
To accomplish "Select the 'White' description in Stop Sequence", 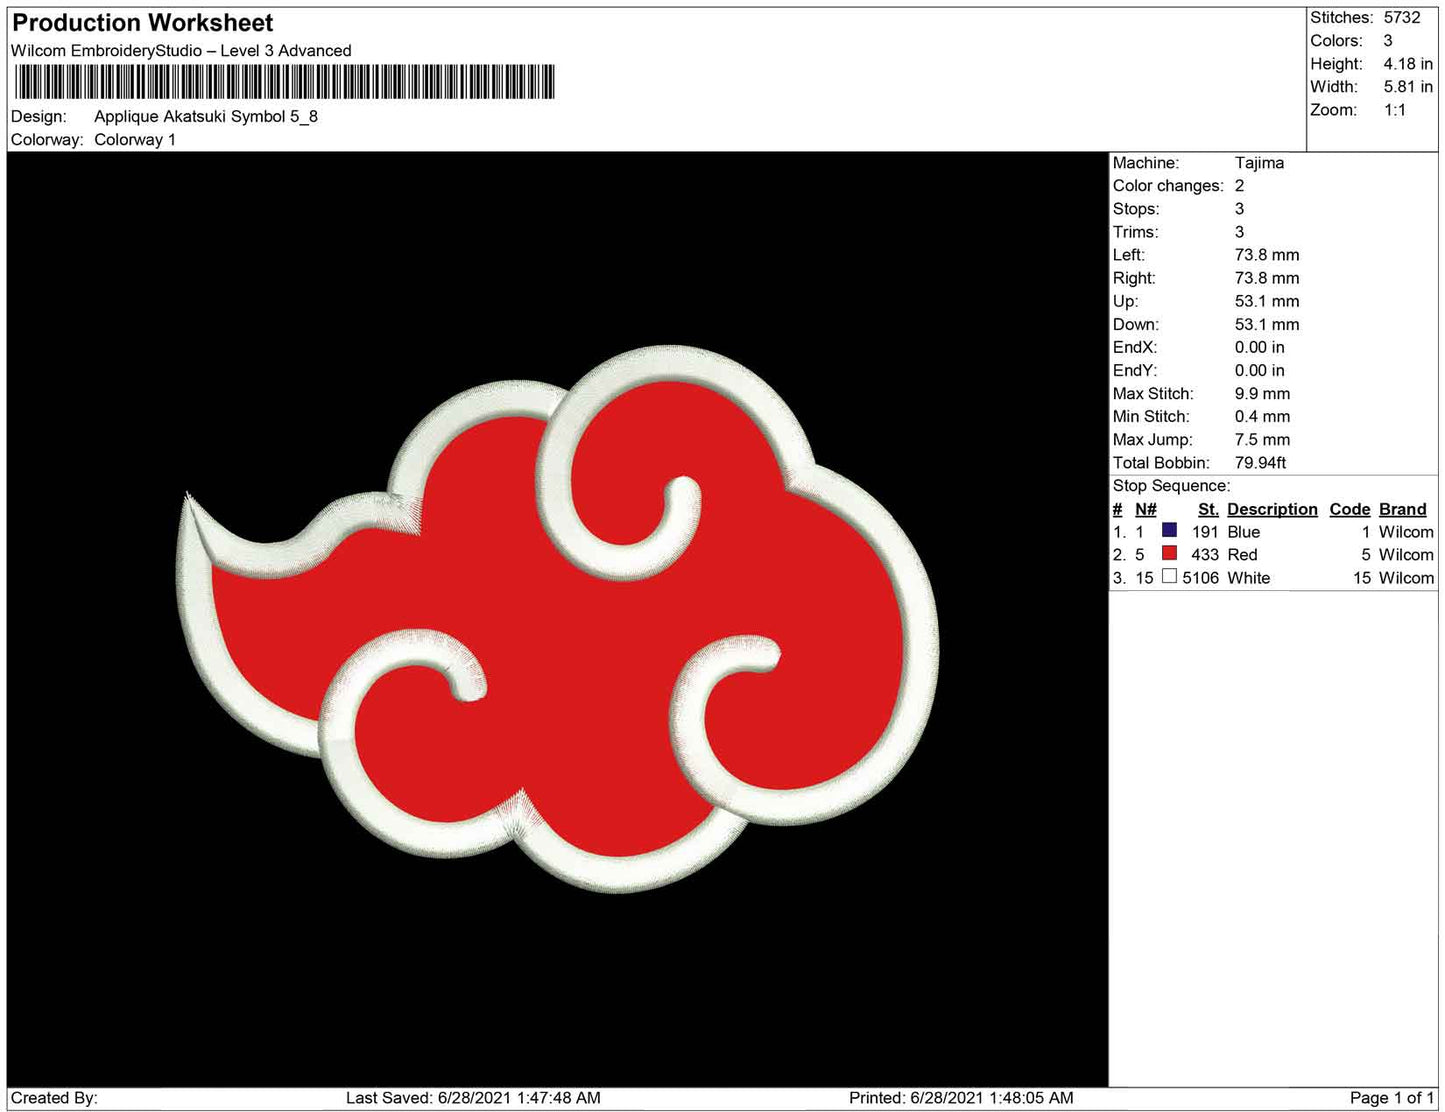I will pyautogui.click(x=1248, y=578).
